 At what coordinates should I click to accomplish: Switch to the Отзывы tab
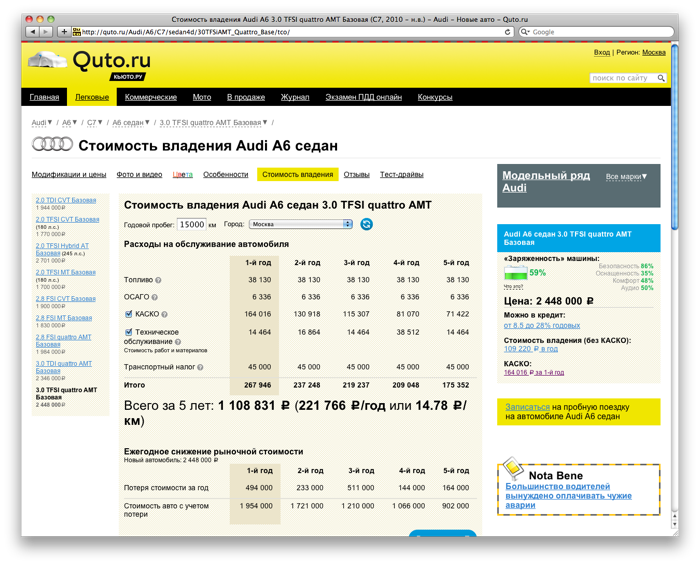pyautogui.click(x=357, y=175)
